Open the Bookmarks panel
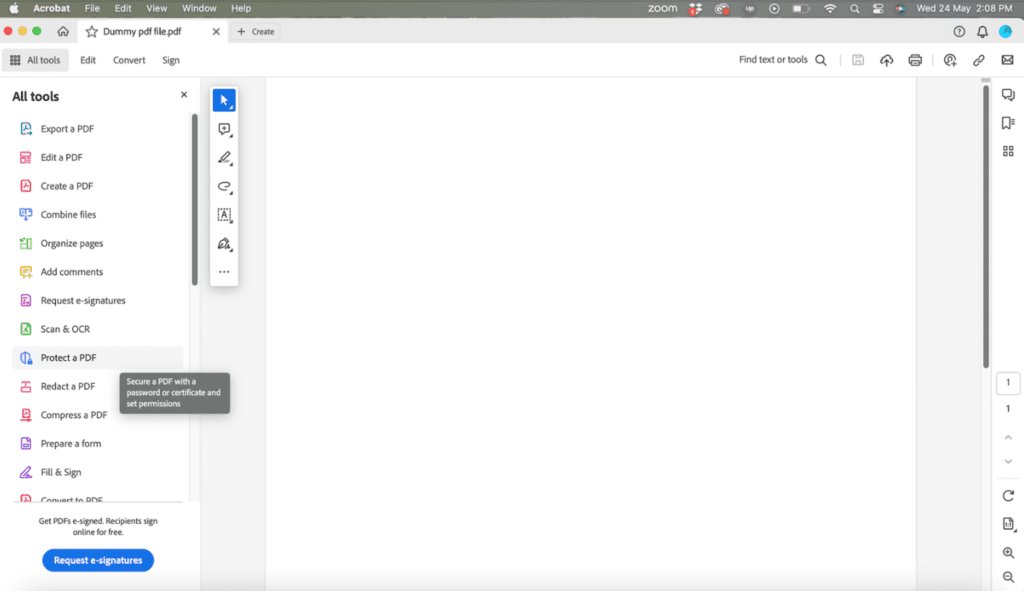The width and height of the screenshot is (1024, 591). tap(1008, 123)
